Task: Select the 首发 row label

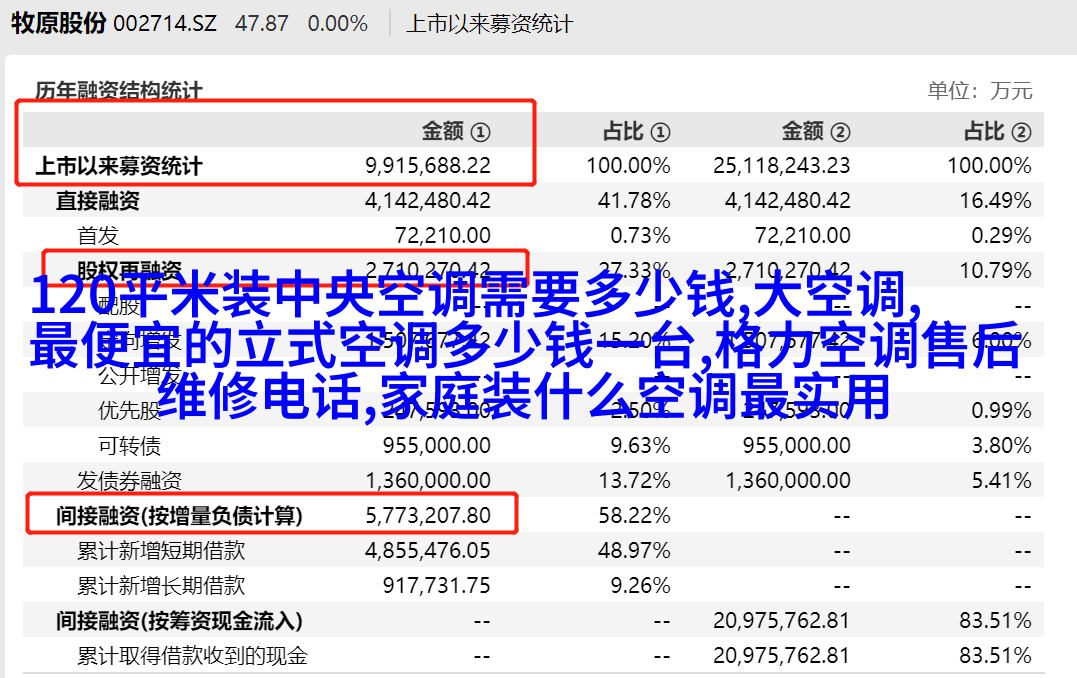Action: (98, 236)
